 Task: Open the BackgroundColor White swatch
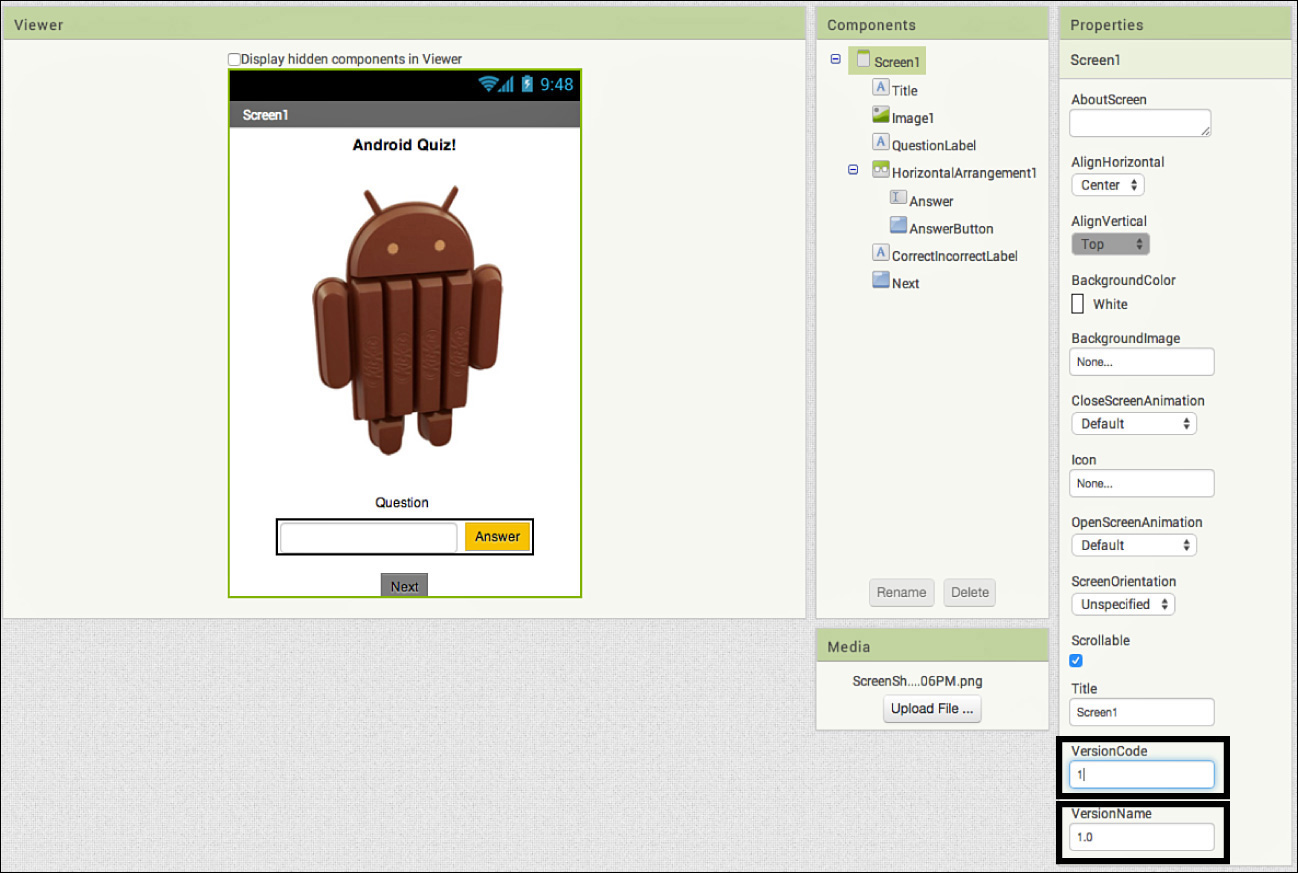[1077, 304]
